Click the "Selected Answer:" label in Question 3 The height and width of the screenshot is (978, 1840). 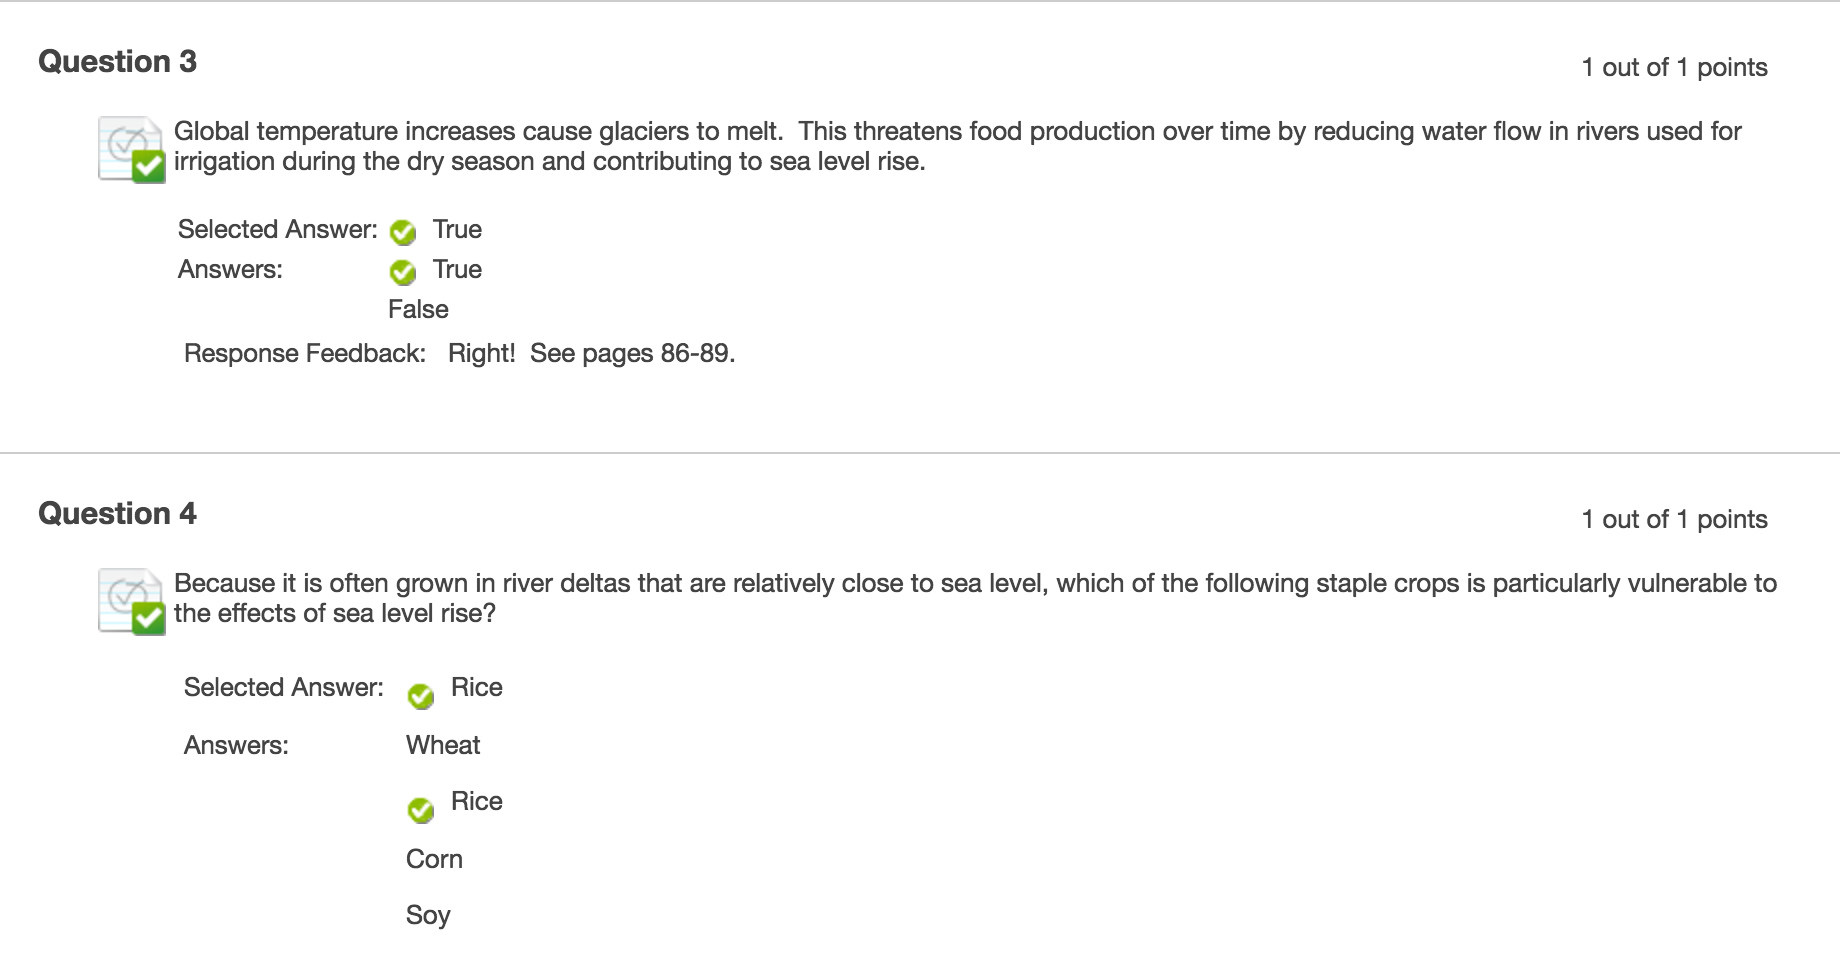[277, 230]
